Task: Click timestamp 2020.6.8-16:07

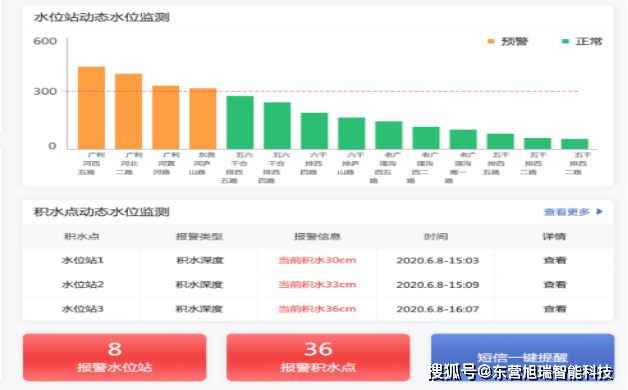Action: pos(438,309)
